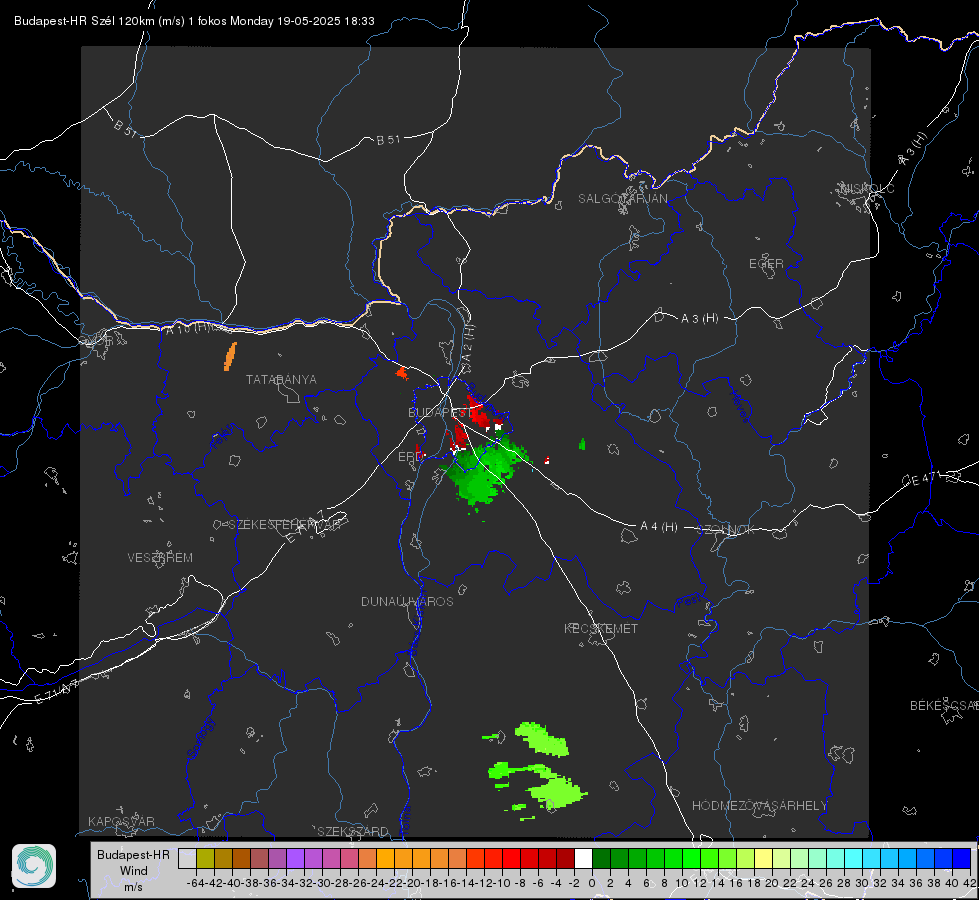979x900 pixels.
Task: Pick the violet swatch between -34 and -32
Action: click(295, 858)
